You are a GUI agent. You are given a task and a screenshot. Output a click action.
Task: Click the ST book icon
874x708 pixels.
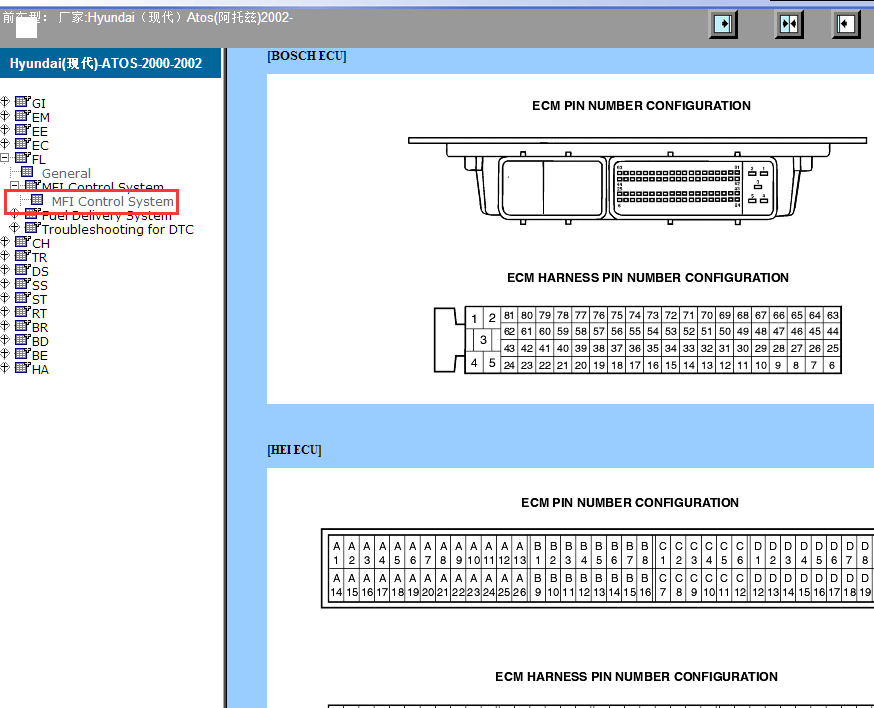click(22, 297)
